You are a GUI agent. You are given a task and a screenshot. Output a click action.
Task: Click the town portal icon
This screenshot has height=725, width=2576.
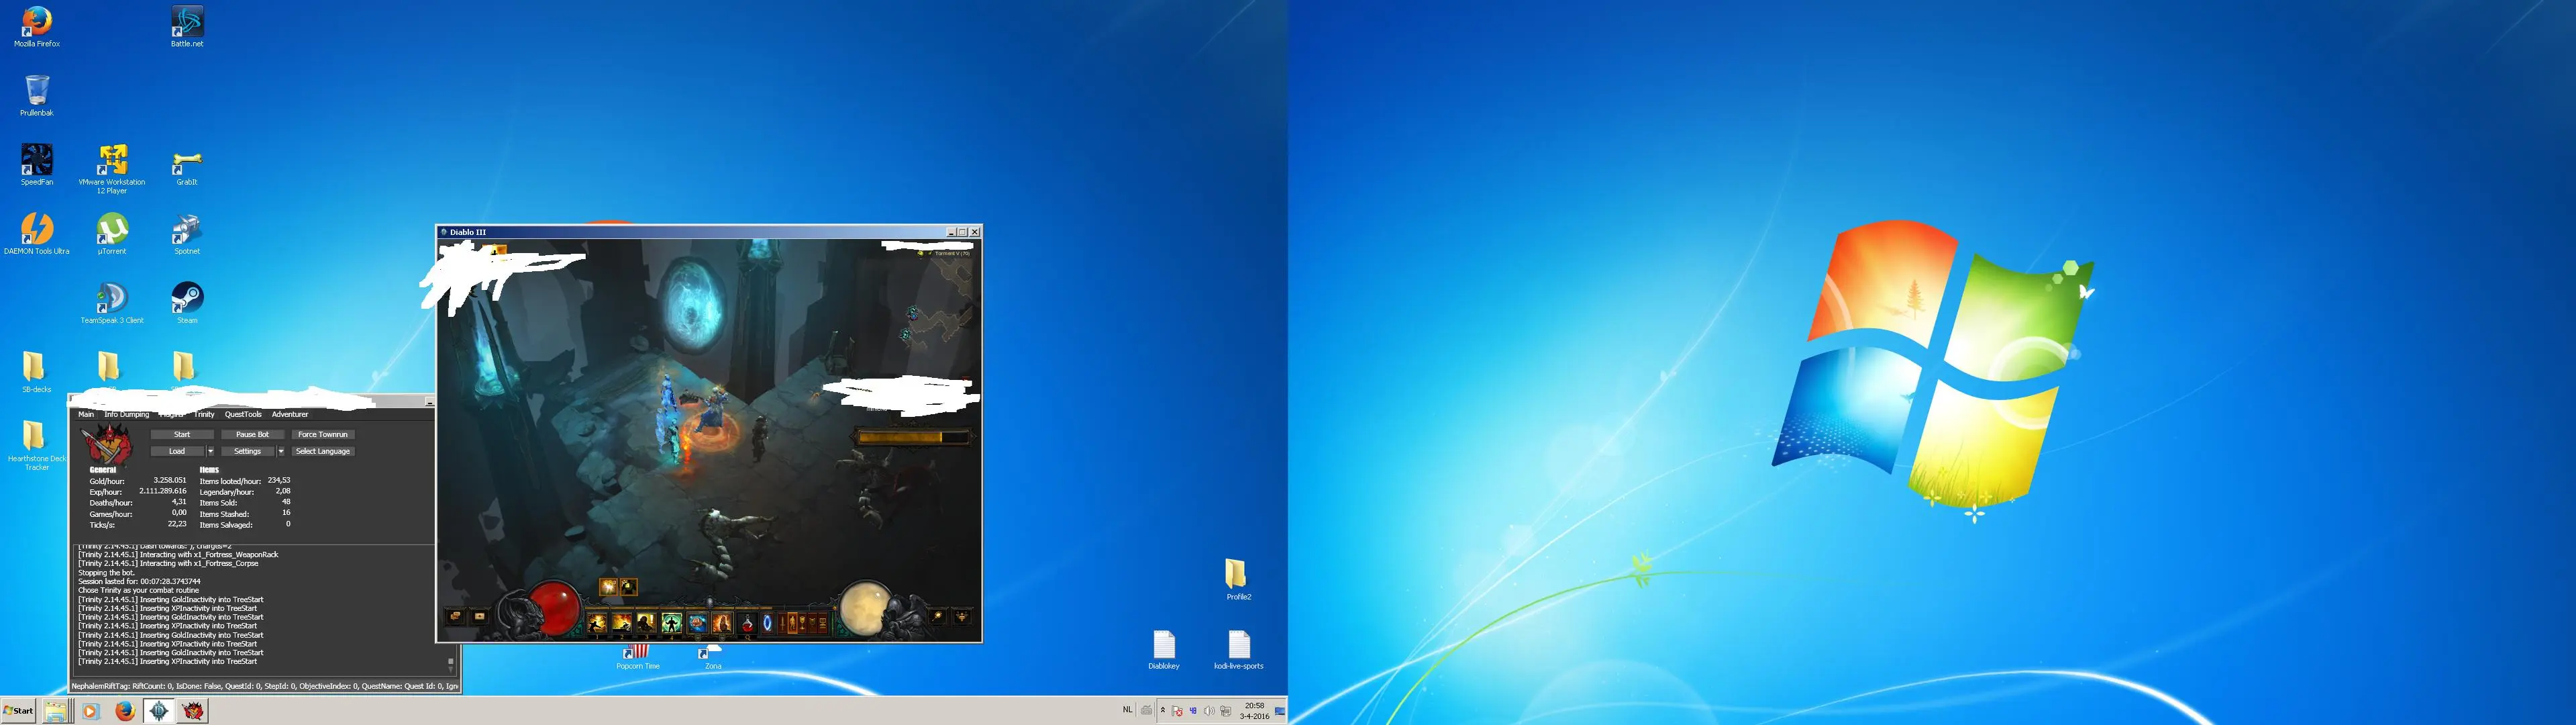[x=767, y=622]
